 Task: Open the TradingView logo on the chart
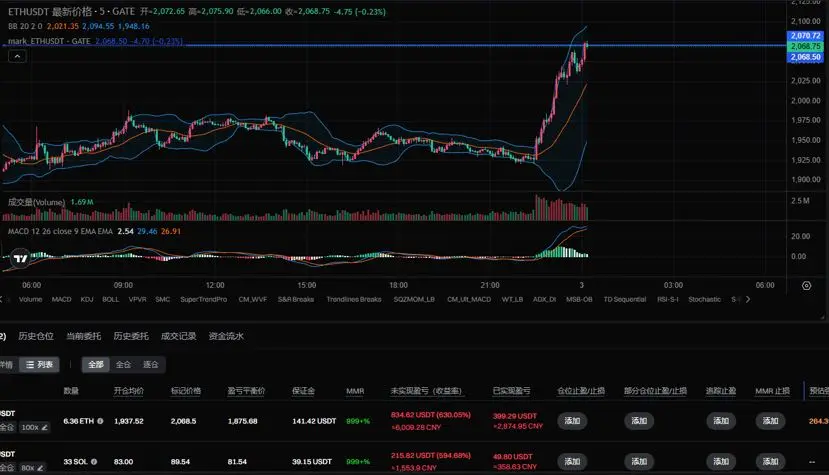(21, 259)
